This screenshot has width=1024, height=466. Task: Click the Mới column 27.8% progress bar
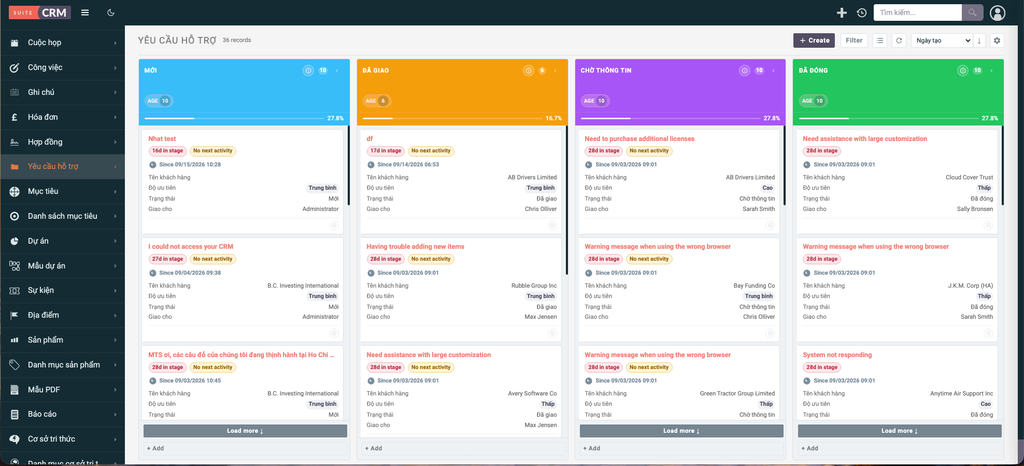pyautogui.click(x=234, y=119)
